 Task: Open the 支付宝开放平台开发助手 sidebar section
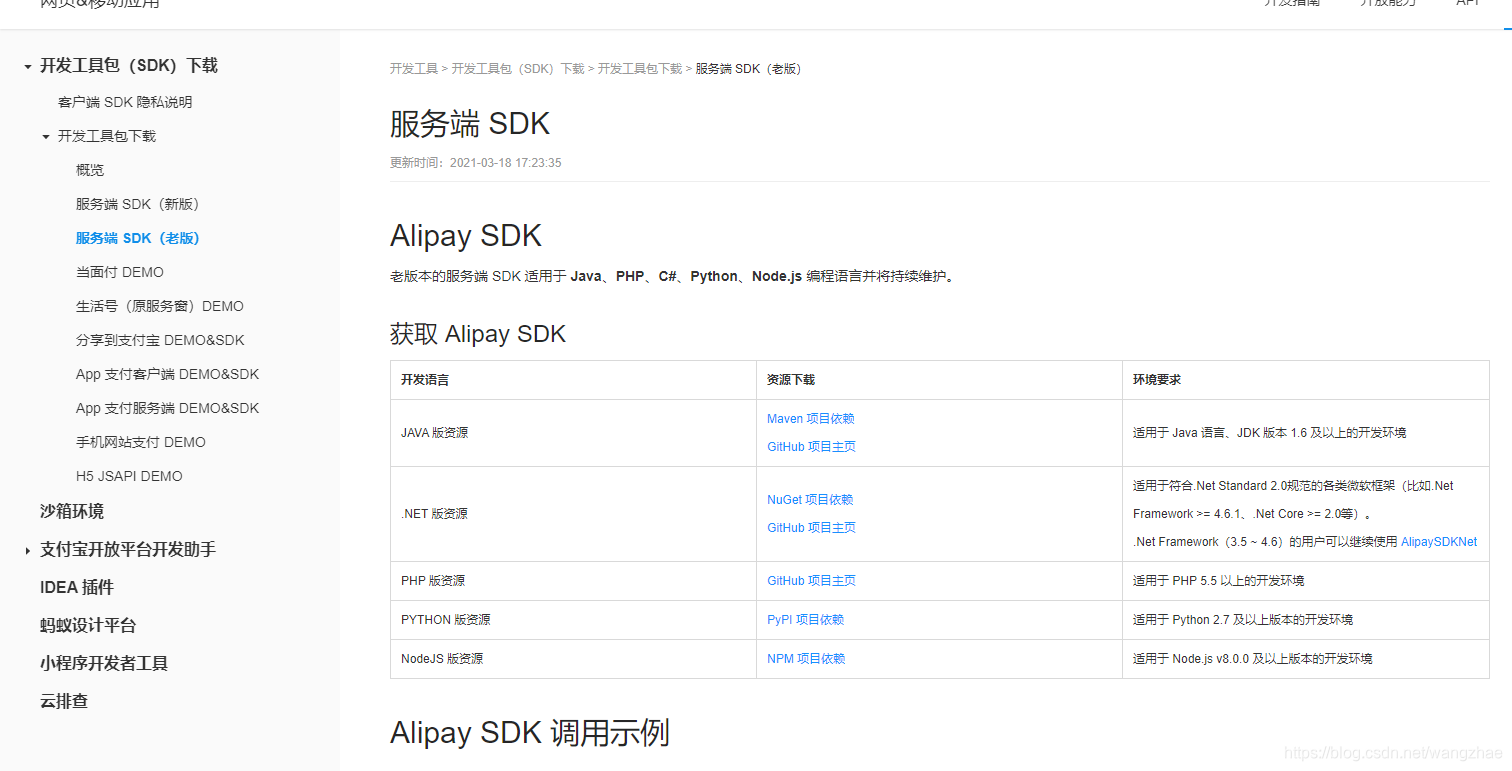(128, 549)
